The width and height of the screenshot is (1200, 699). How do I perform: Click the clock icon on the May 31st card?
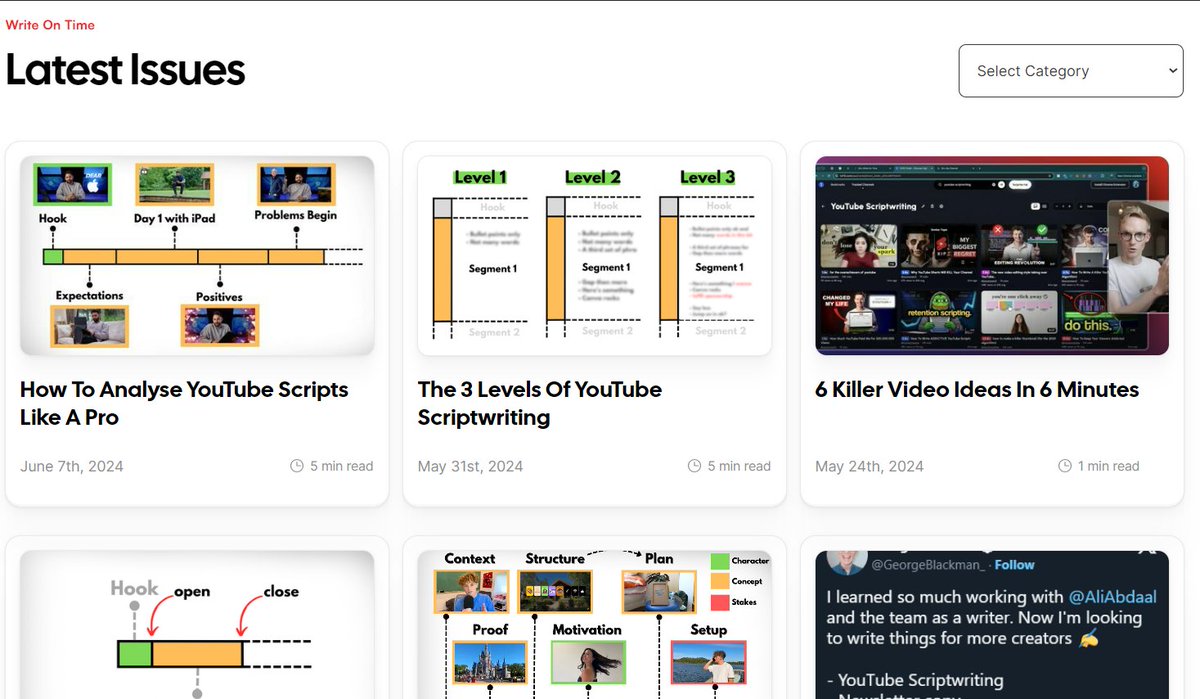pyautogui.click(x=695, y=466)
